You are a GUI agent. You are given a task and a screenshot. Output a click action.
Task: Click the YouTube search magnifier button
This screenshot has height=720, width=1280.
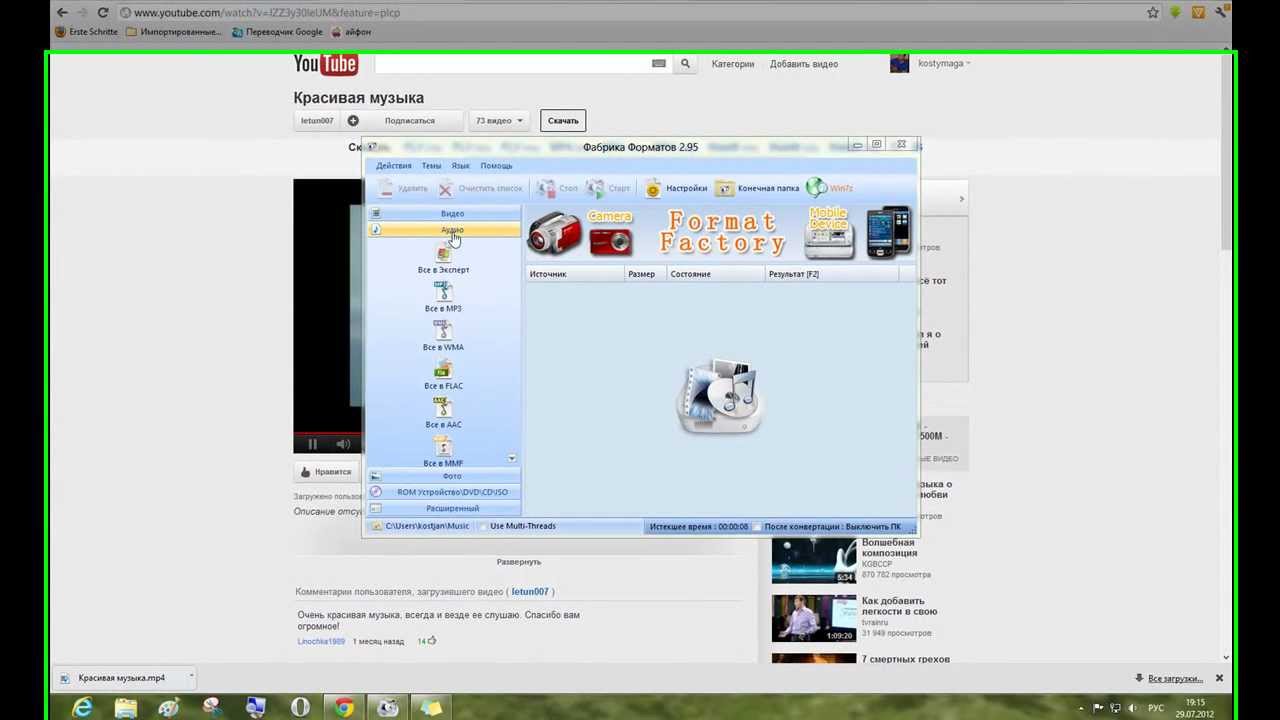pos(685,64)
